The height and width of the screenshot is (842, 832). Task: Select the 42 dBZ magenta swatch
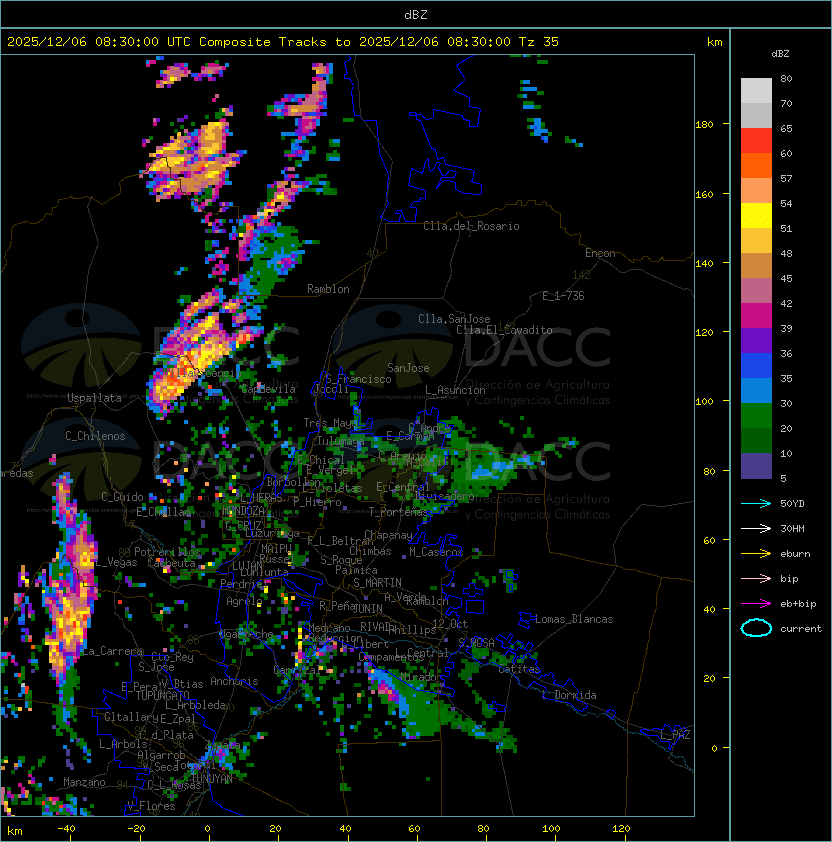pyautogui.click(x=756, y=316)
